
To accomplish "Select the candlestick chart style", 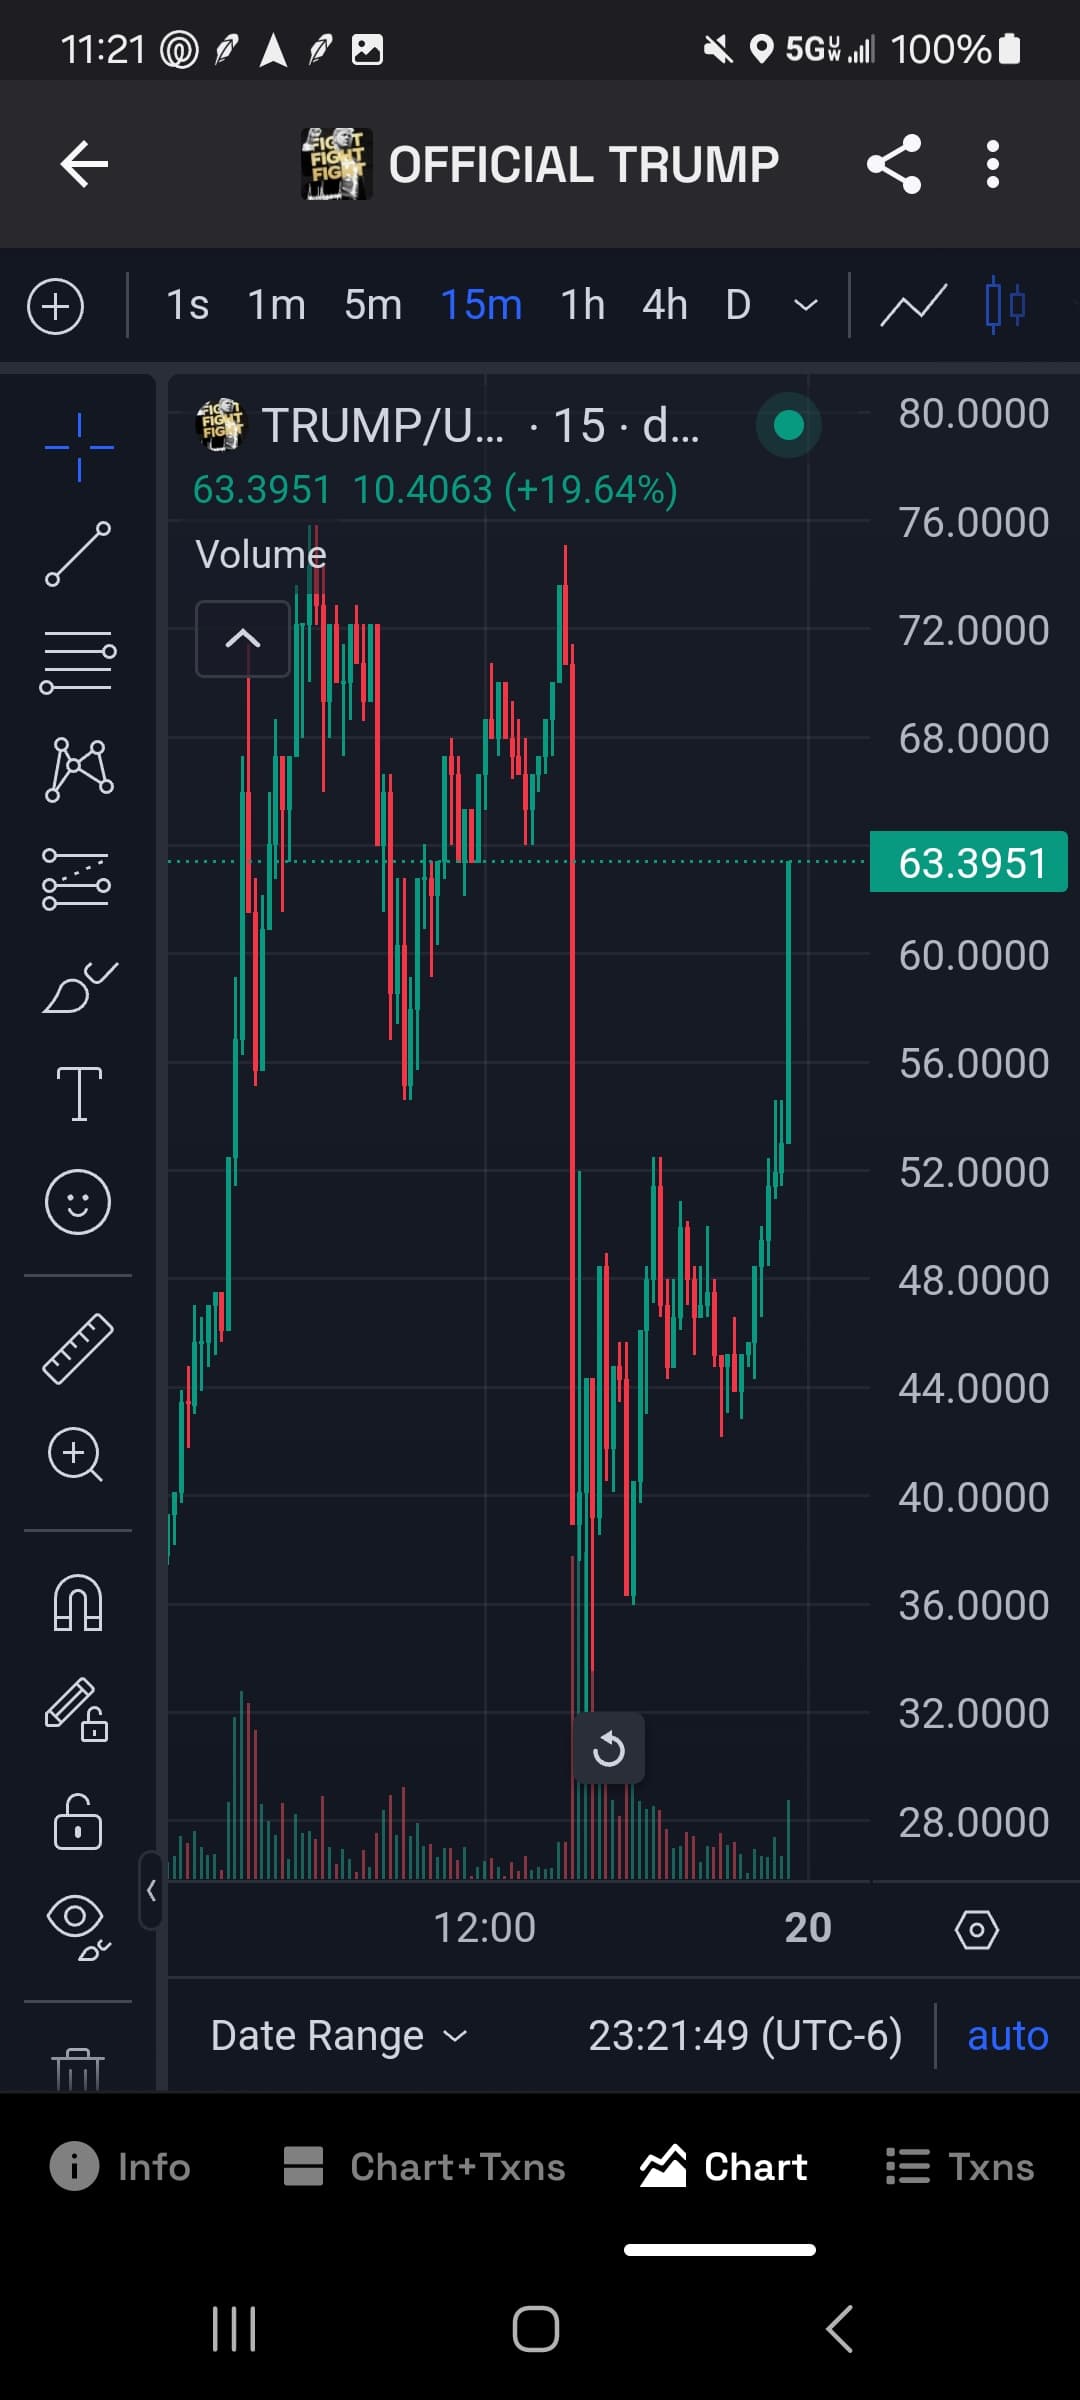I will tap(1005, 305).
